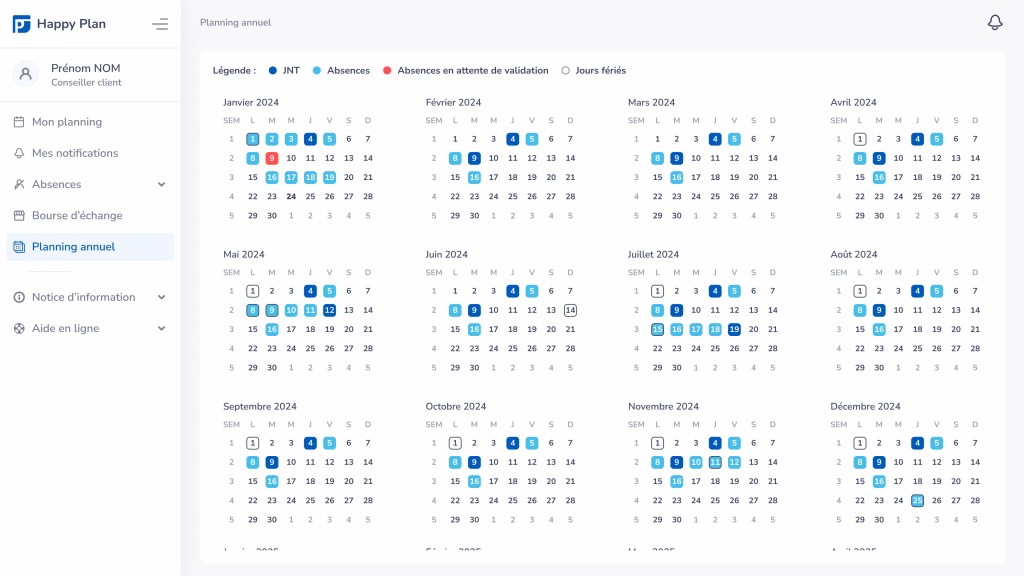Screen dimensions: 1024x576
Task: Go to Mes notifications page
Action: click(x=75, y=153)
